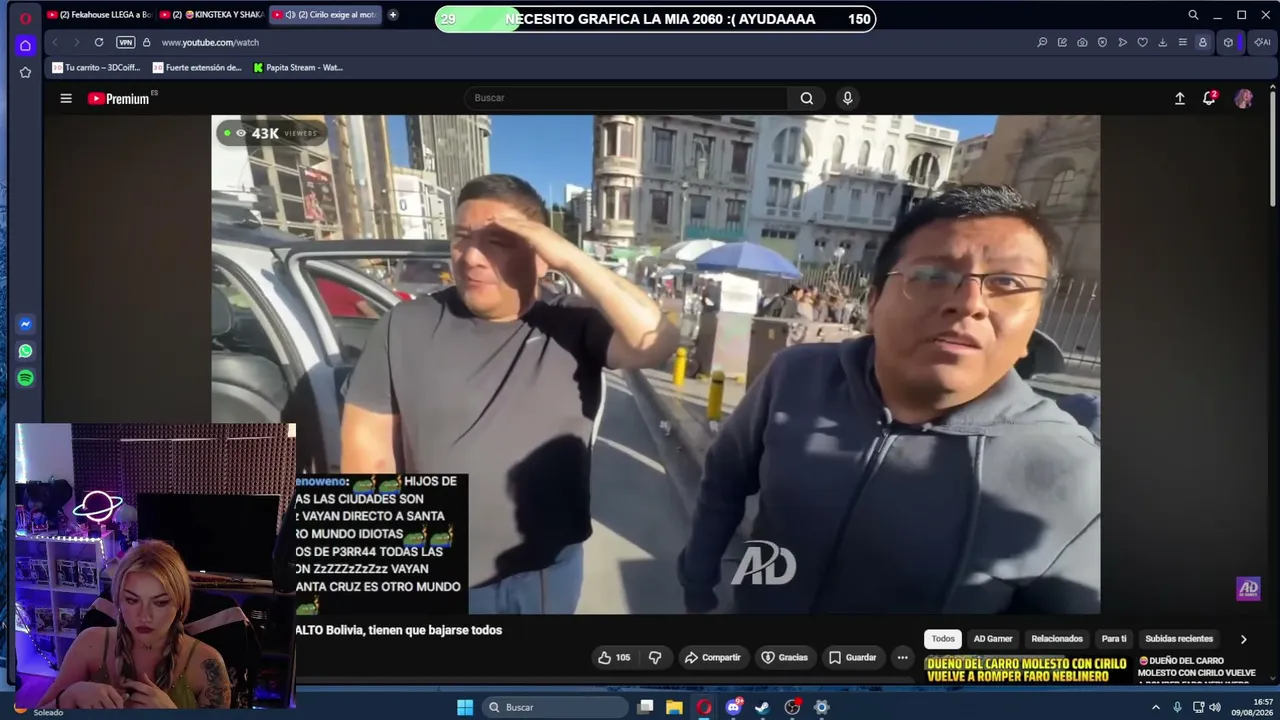This screenshot has width=1280, height=720.
Task: Open a new browser tab
Action: pyautogui.click(x=393, y=15)
